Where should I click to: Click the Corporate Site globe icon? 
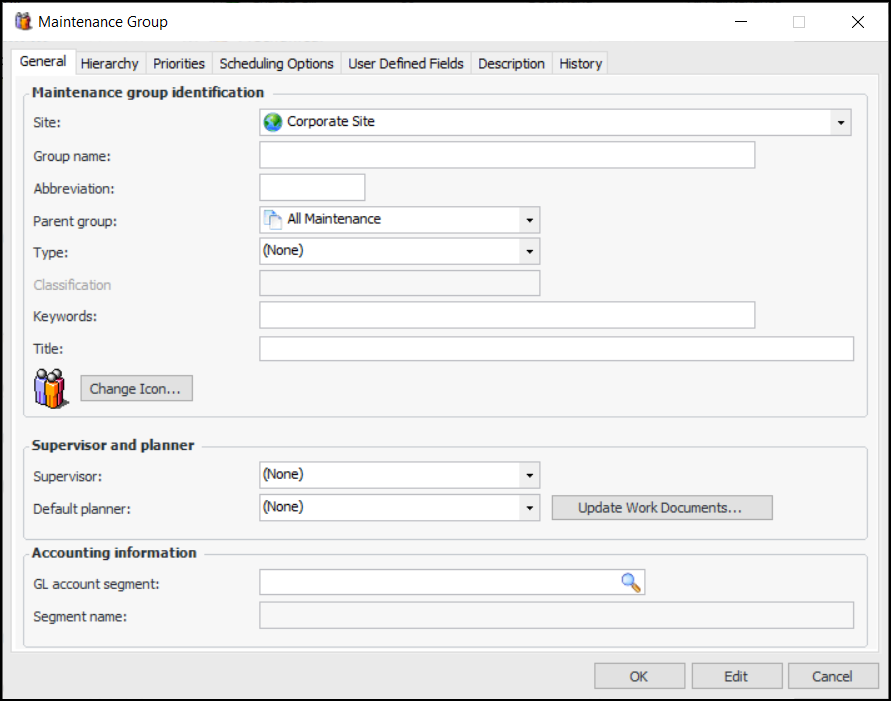pyautogui.click(x=273, y=122)
